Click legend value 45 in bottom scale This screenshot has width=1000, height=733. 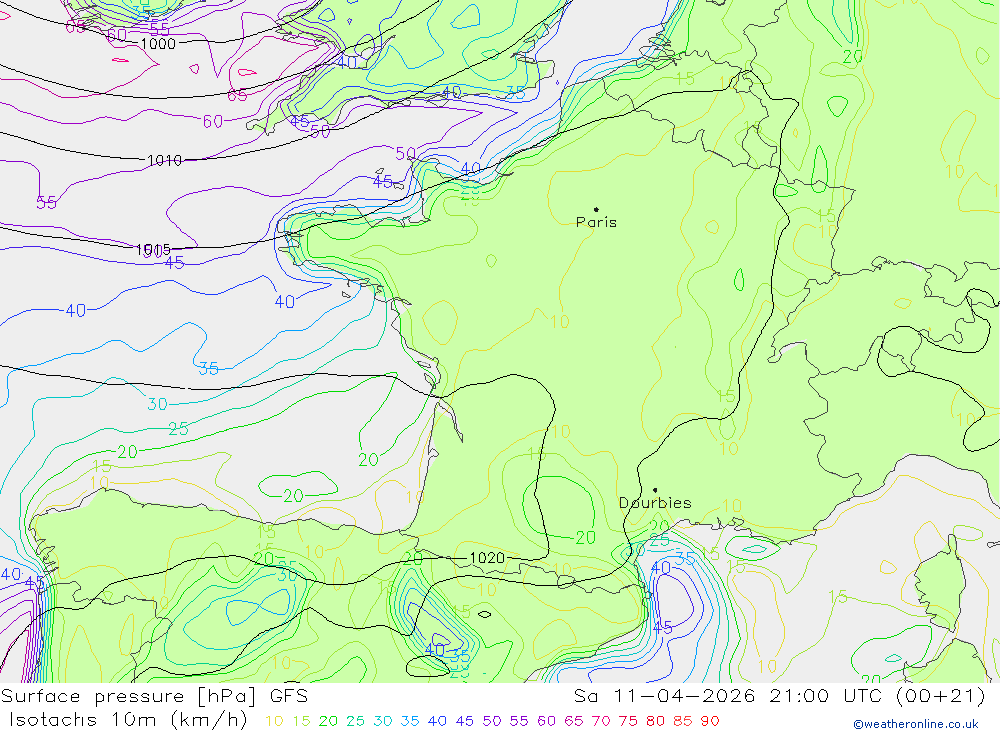coord(465,721)
